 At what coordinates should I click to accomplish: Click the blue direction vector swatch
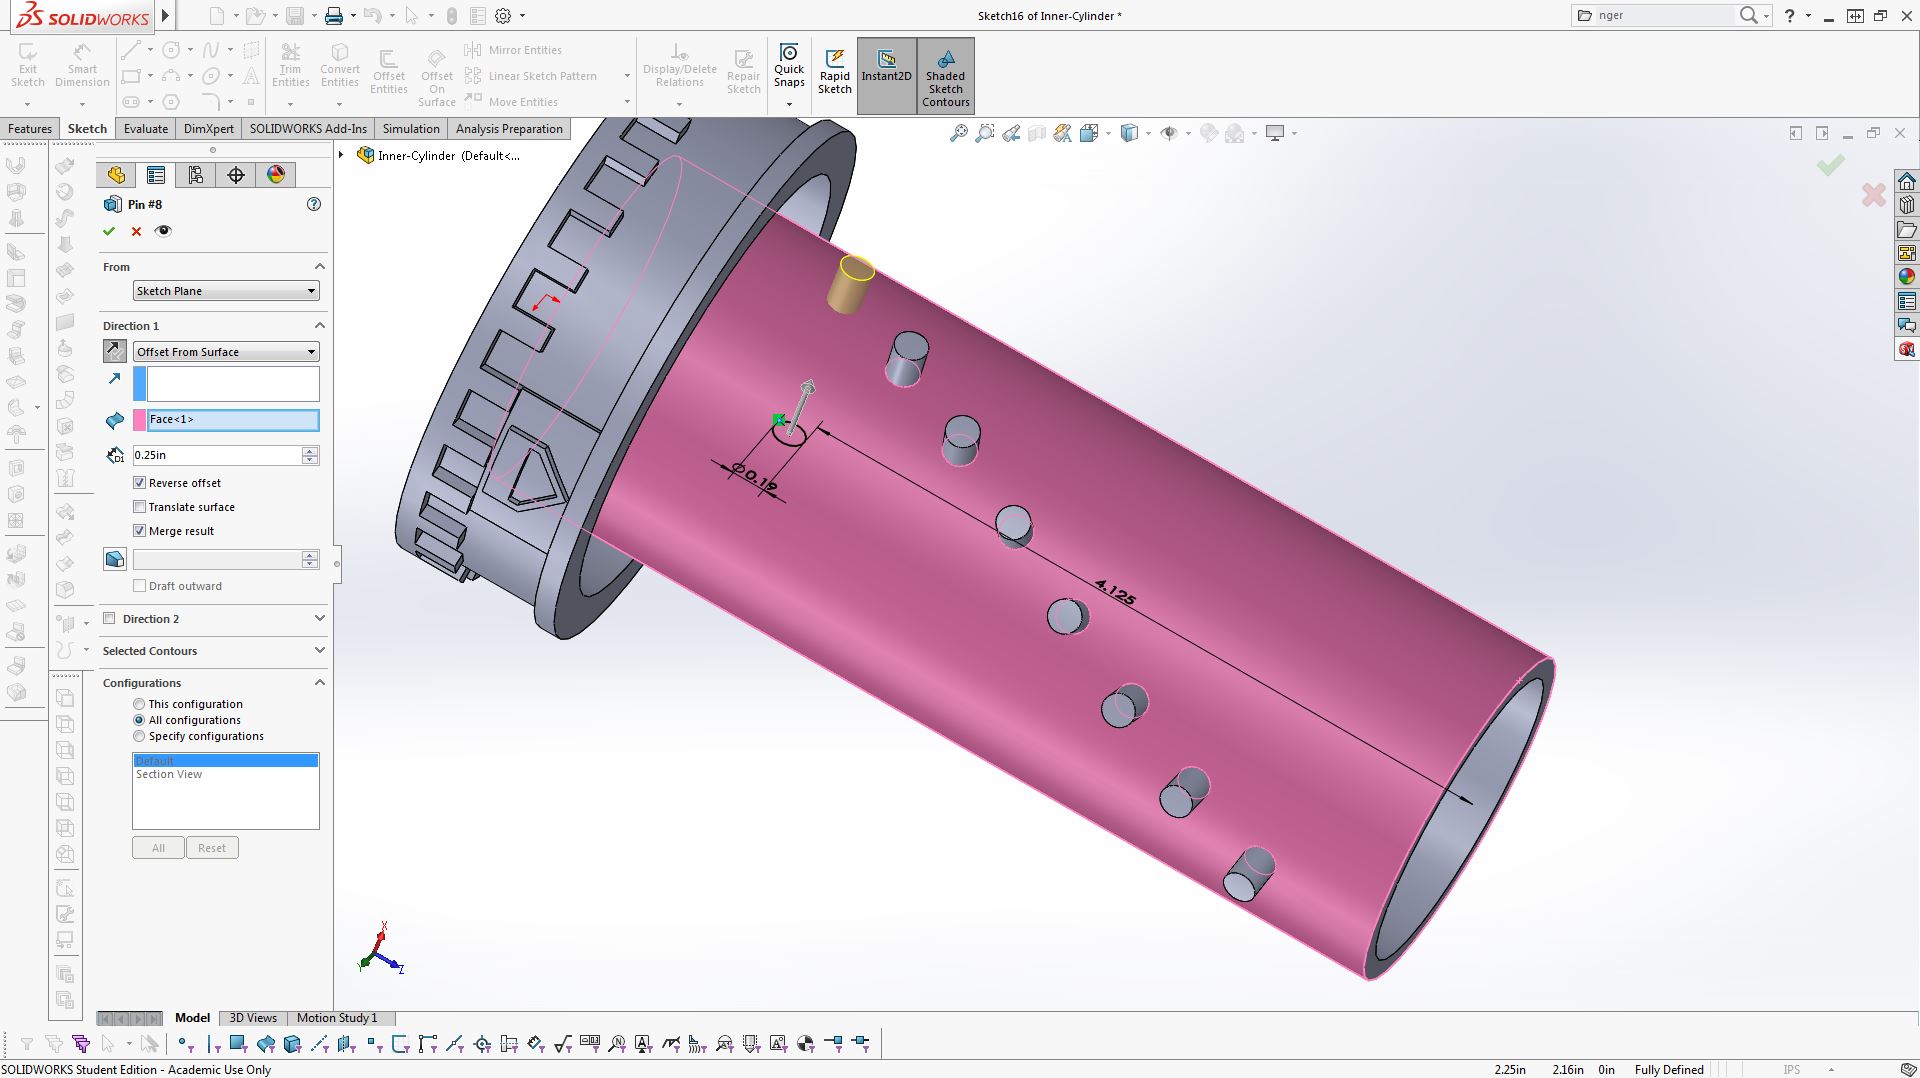[139, 384]
